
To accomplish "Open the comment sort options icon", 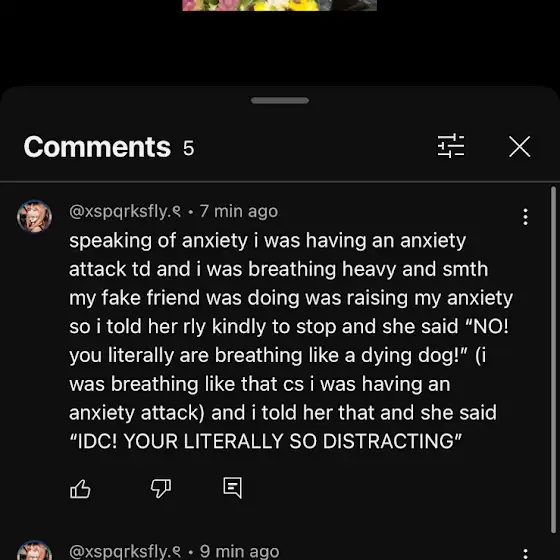I will point(451,146).
